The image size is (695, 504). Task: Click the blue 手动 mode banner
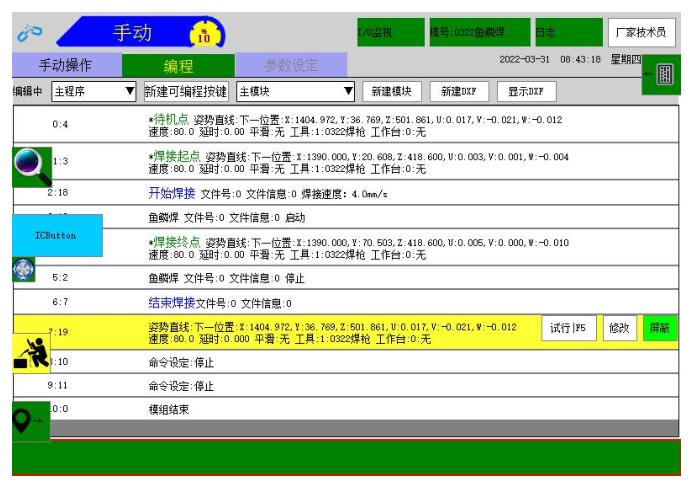point(141,32)
